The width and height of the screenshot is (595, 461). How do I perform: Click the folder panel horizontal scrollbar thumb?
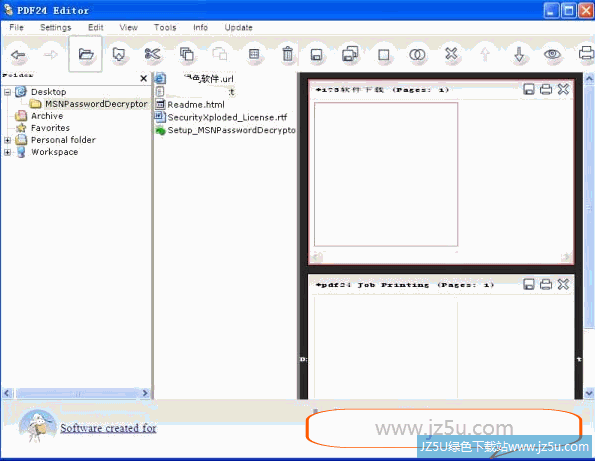click(78, 393)
